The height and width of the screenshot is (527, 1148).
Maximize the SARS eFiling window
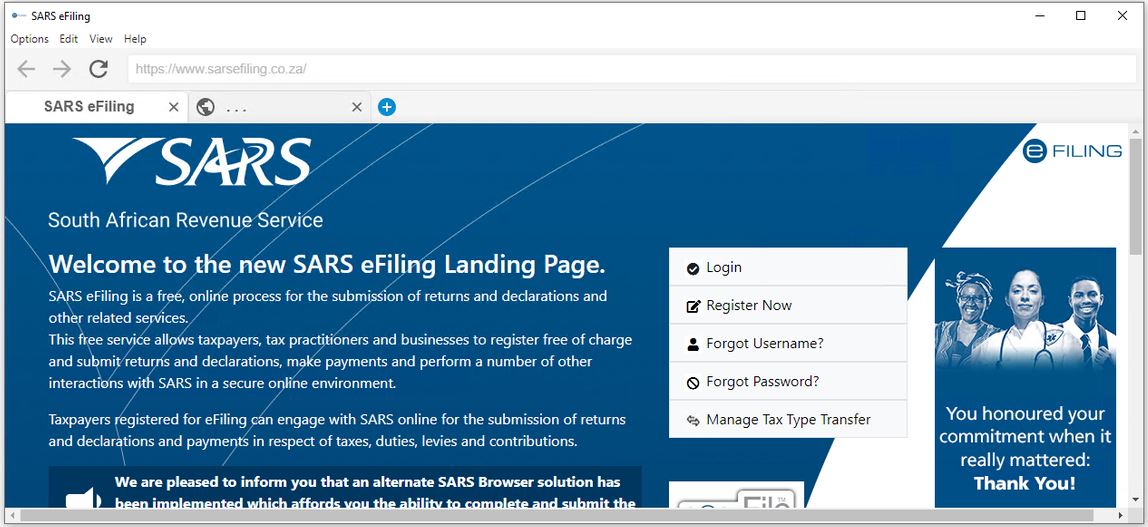coord(1081,15)
